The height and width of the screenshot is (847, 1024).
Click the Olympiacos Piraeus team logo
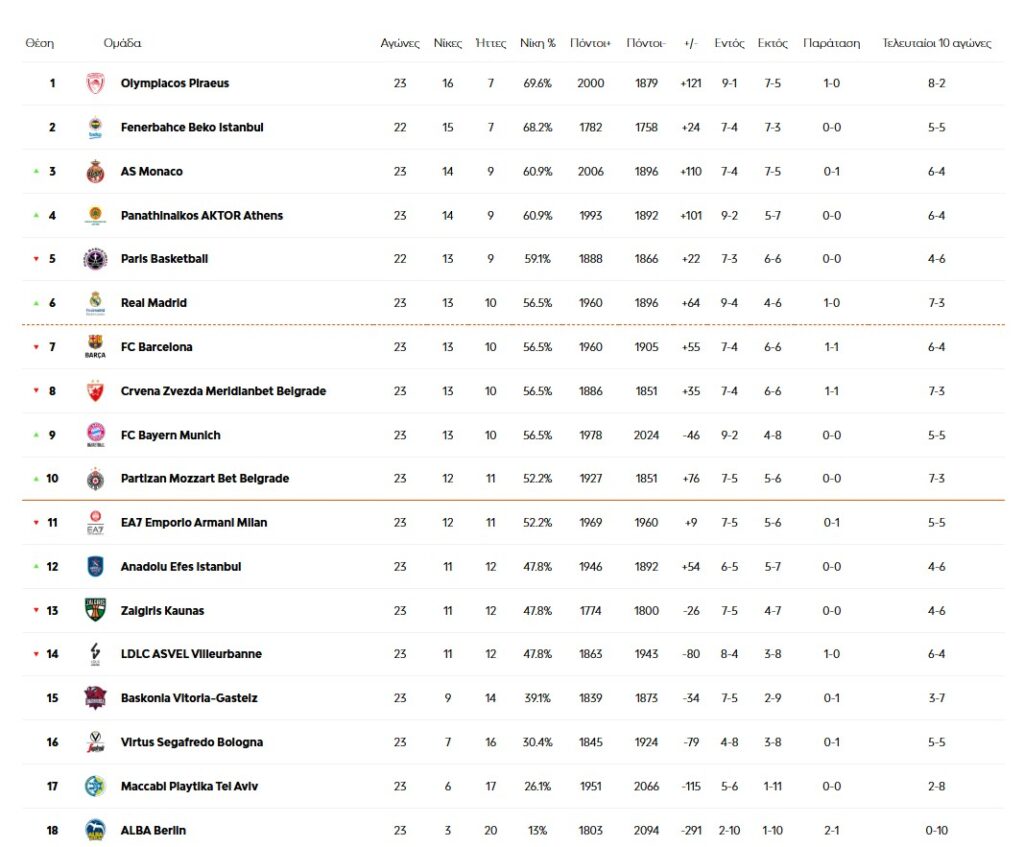tap(95, 84)
